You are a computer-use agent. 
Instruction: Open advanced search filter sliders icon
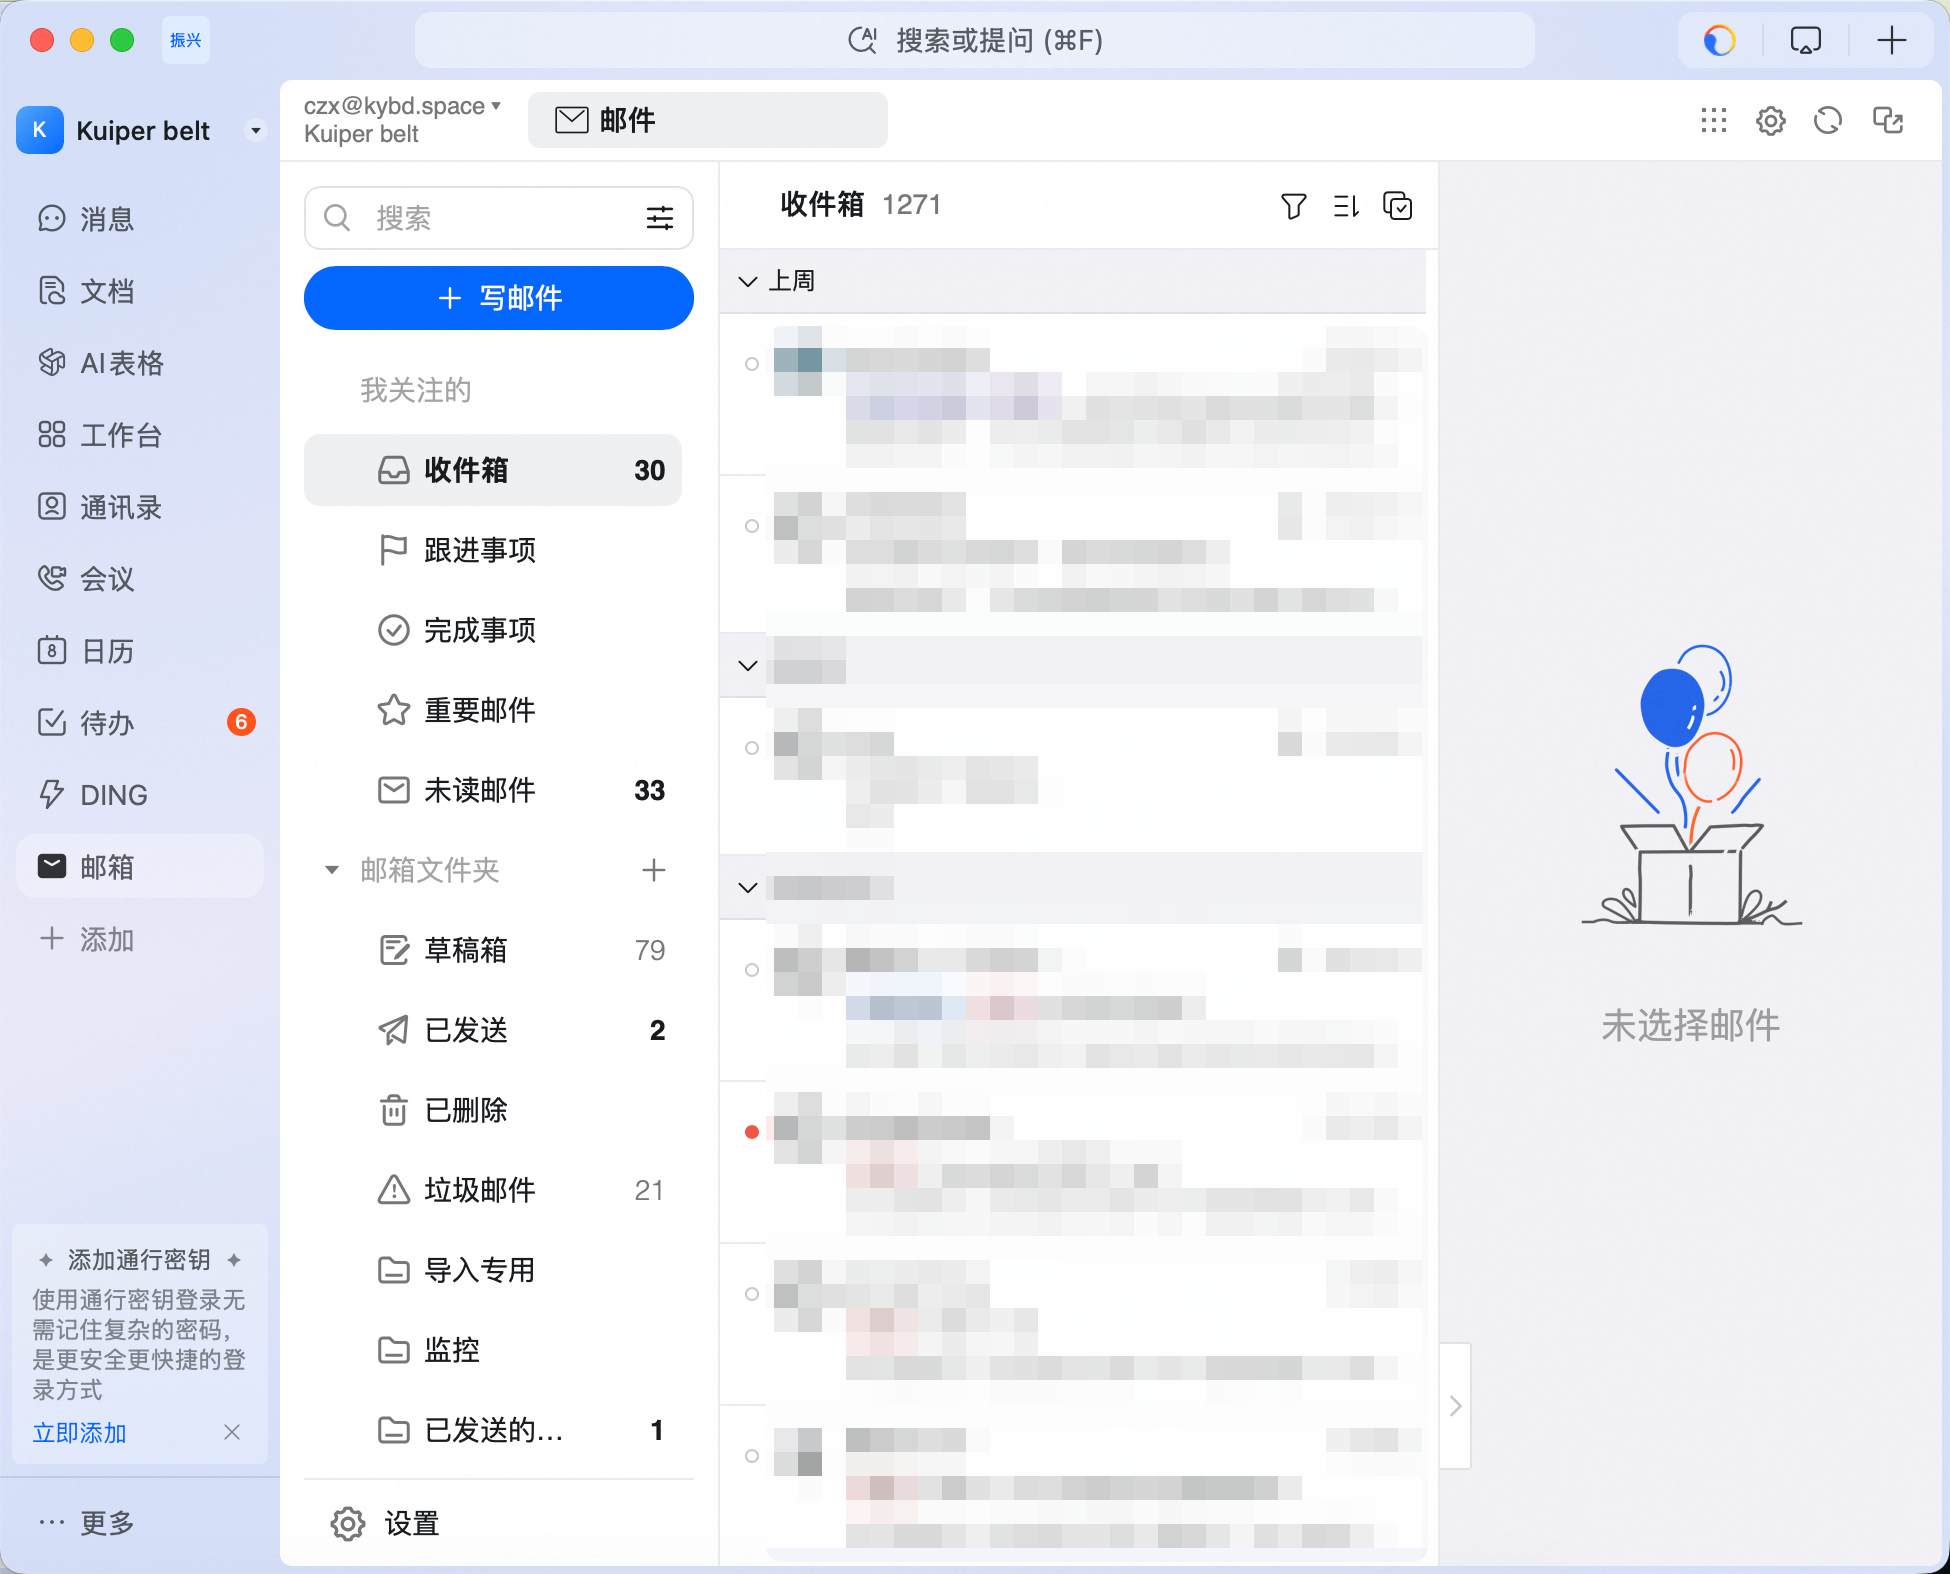tap(660, 218)
